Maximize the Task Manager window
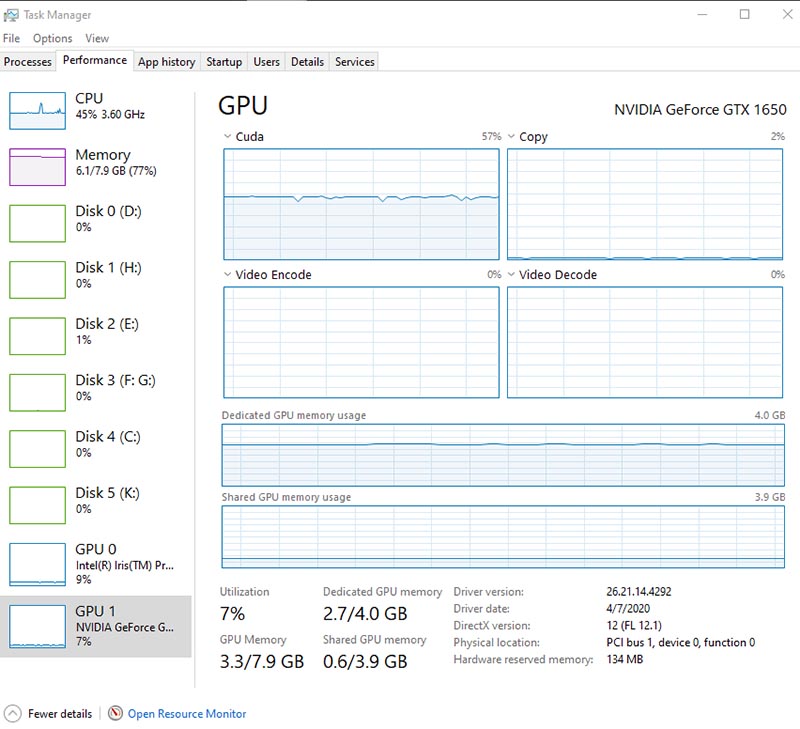Image resolution: width=800 pixels, height=729 pixels. click(745, 14)
